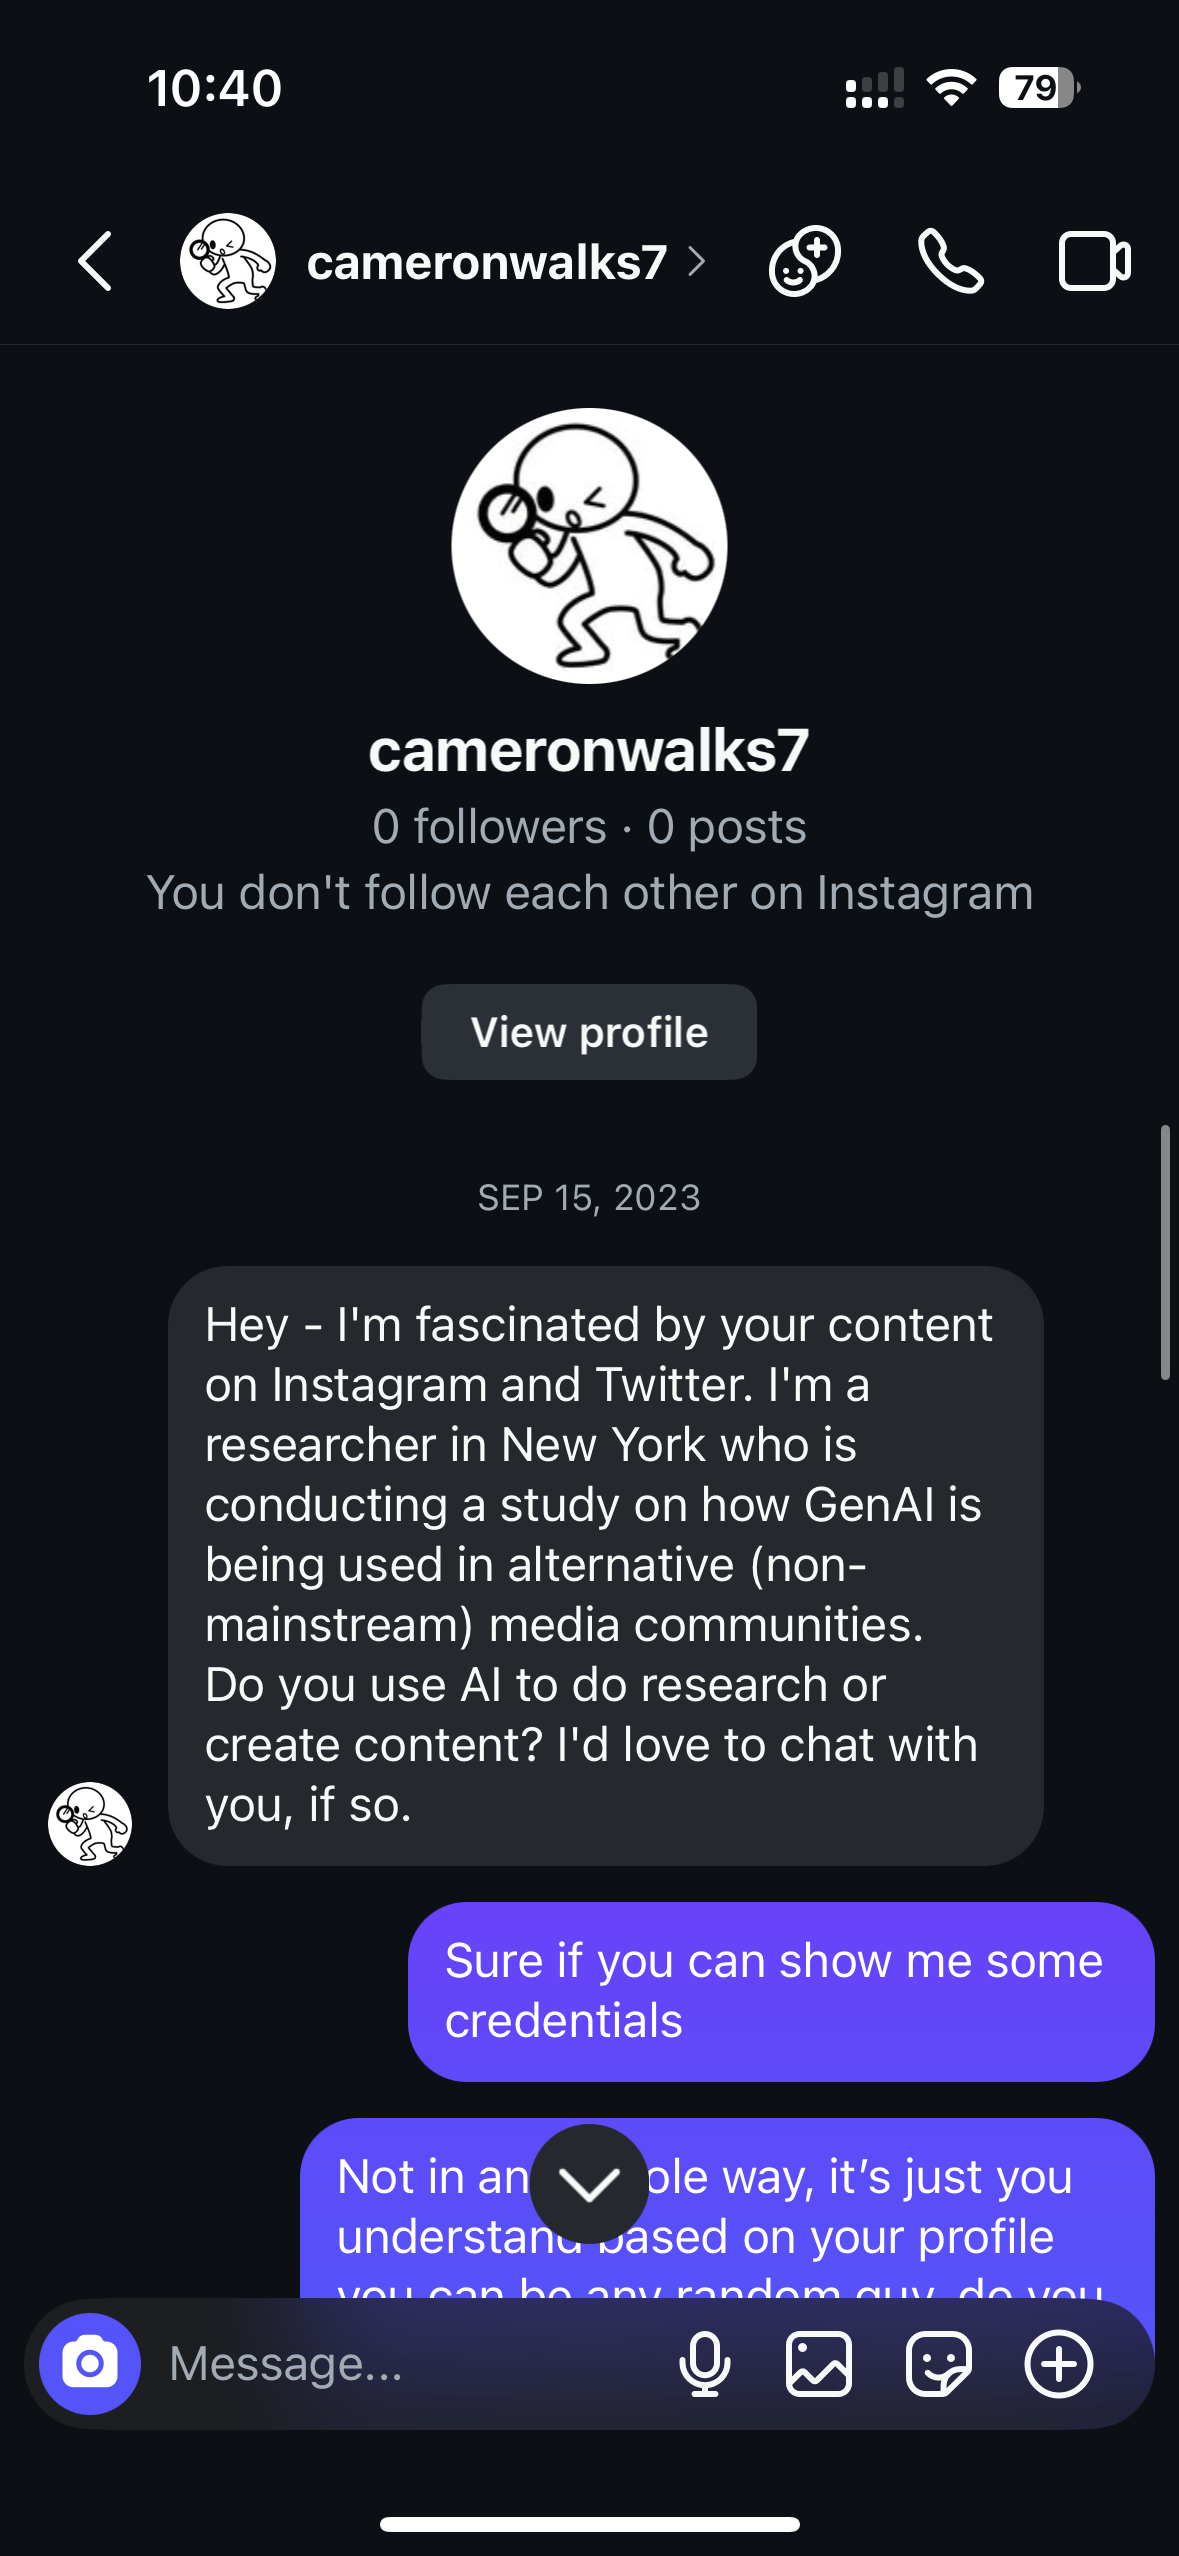Open the AI sticker/avatar icon in header
Image resolution: width=1179 pixels, height=2556 pixels.
804,262
